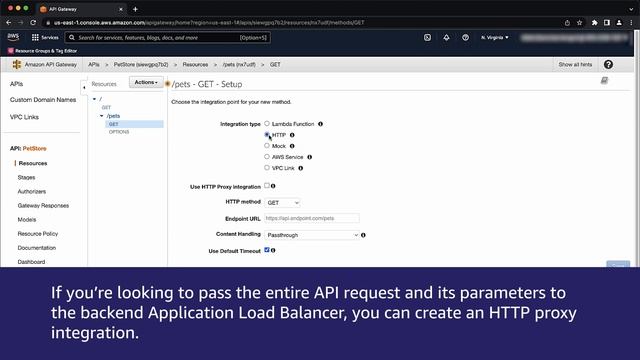This screenshot has height=360, width=640.
Task: Show info for Default Timeout
Action: 273,250
